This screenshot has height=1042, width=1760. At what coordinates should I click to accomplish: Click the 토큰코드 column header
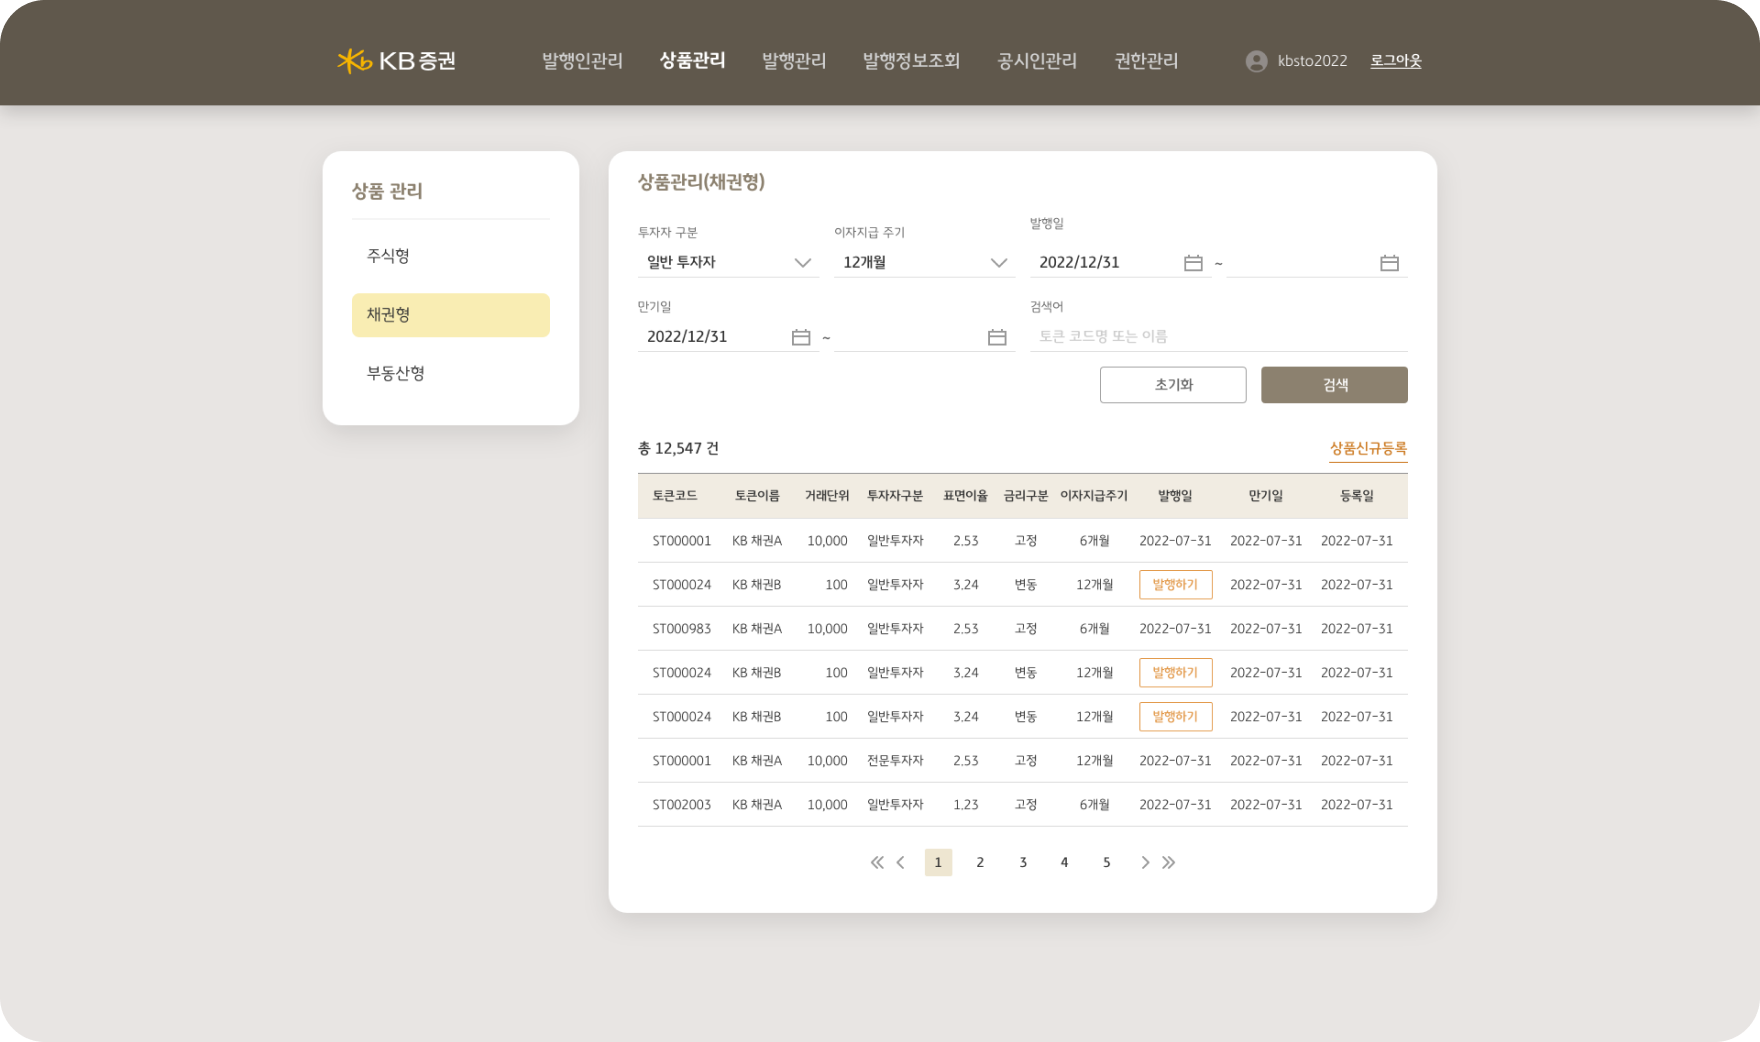coord(675,496)
